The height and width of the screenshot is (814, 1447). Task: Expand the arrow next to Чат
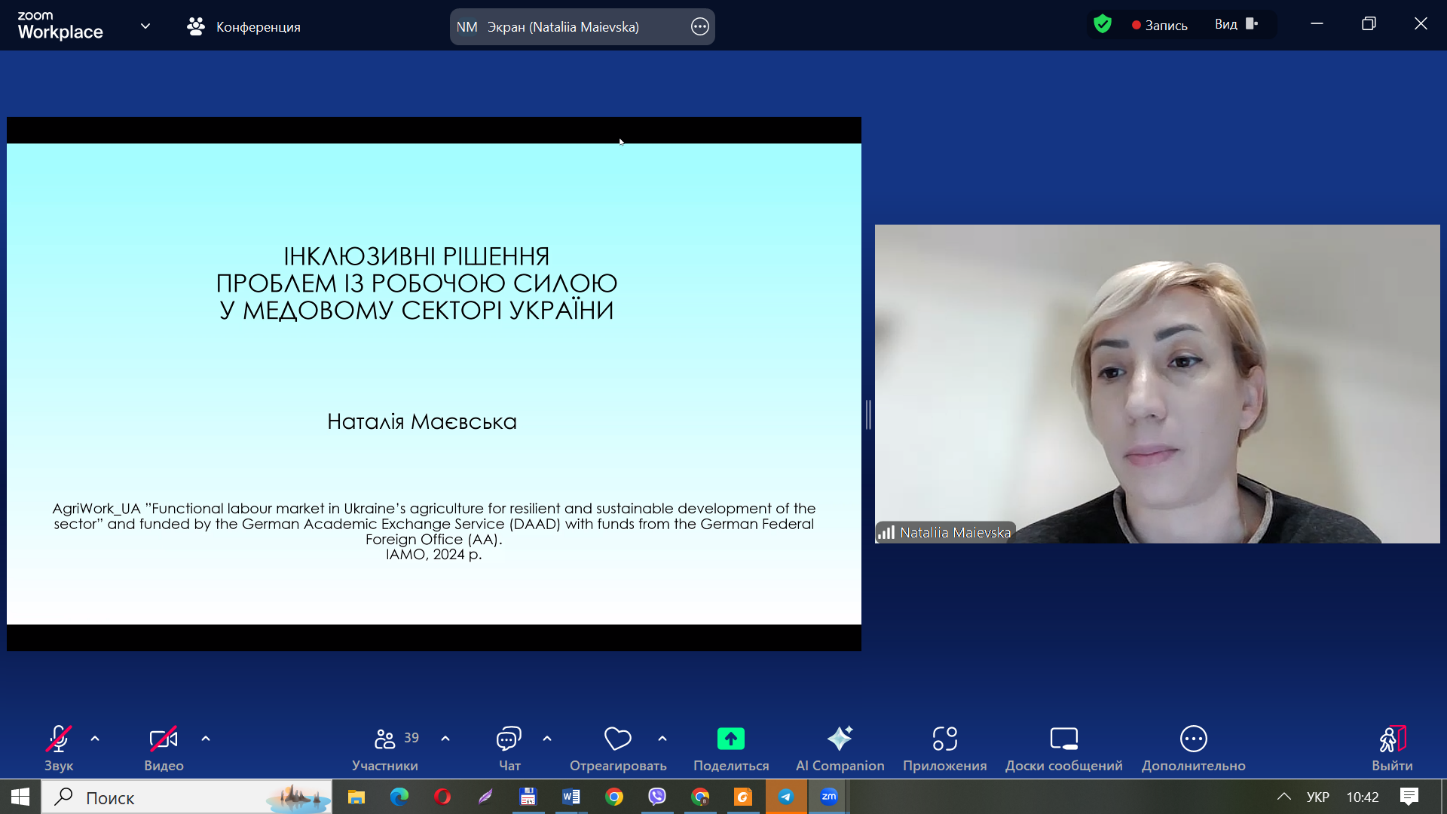click(x=547, y=739)
